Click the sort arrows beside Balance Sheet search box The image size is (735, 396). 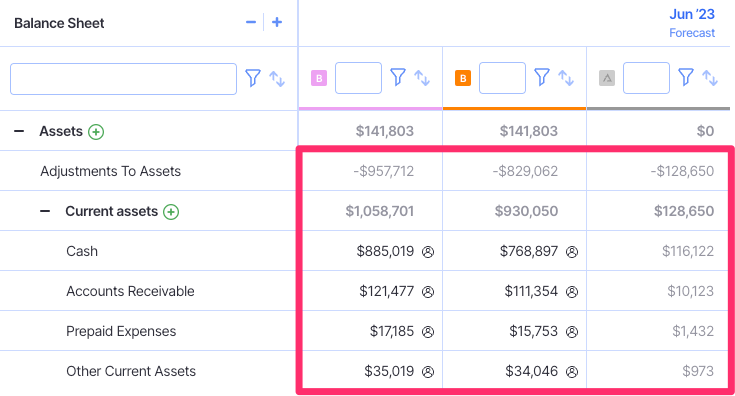click(x=277, y=79)
